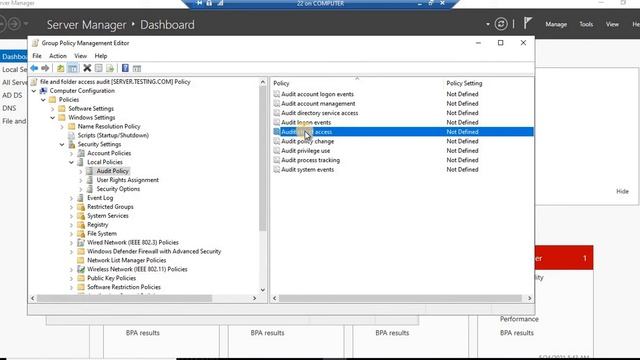The image size is (640, 360).
Task: Open the View menu in editor
Action: click(80, 56)
